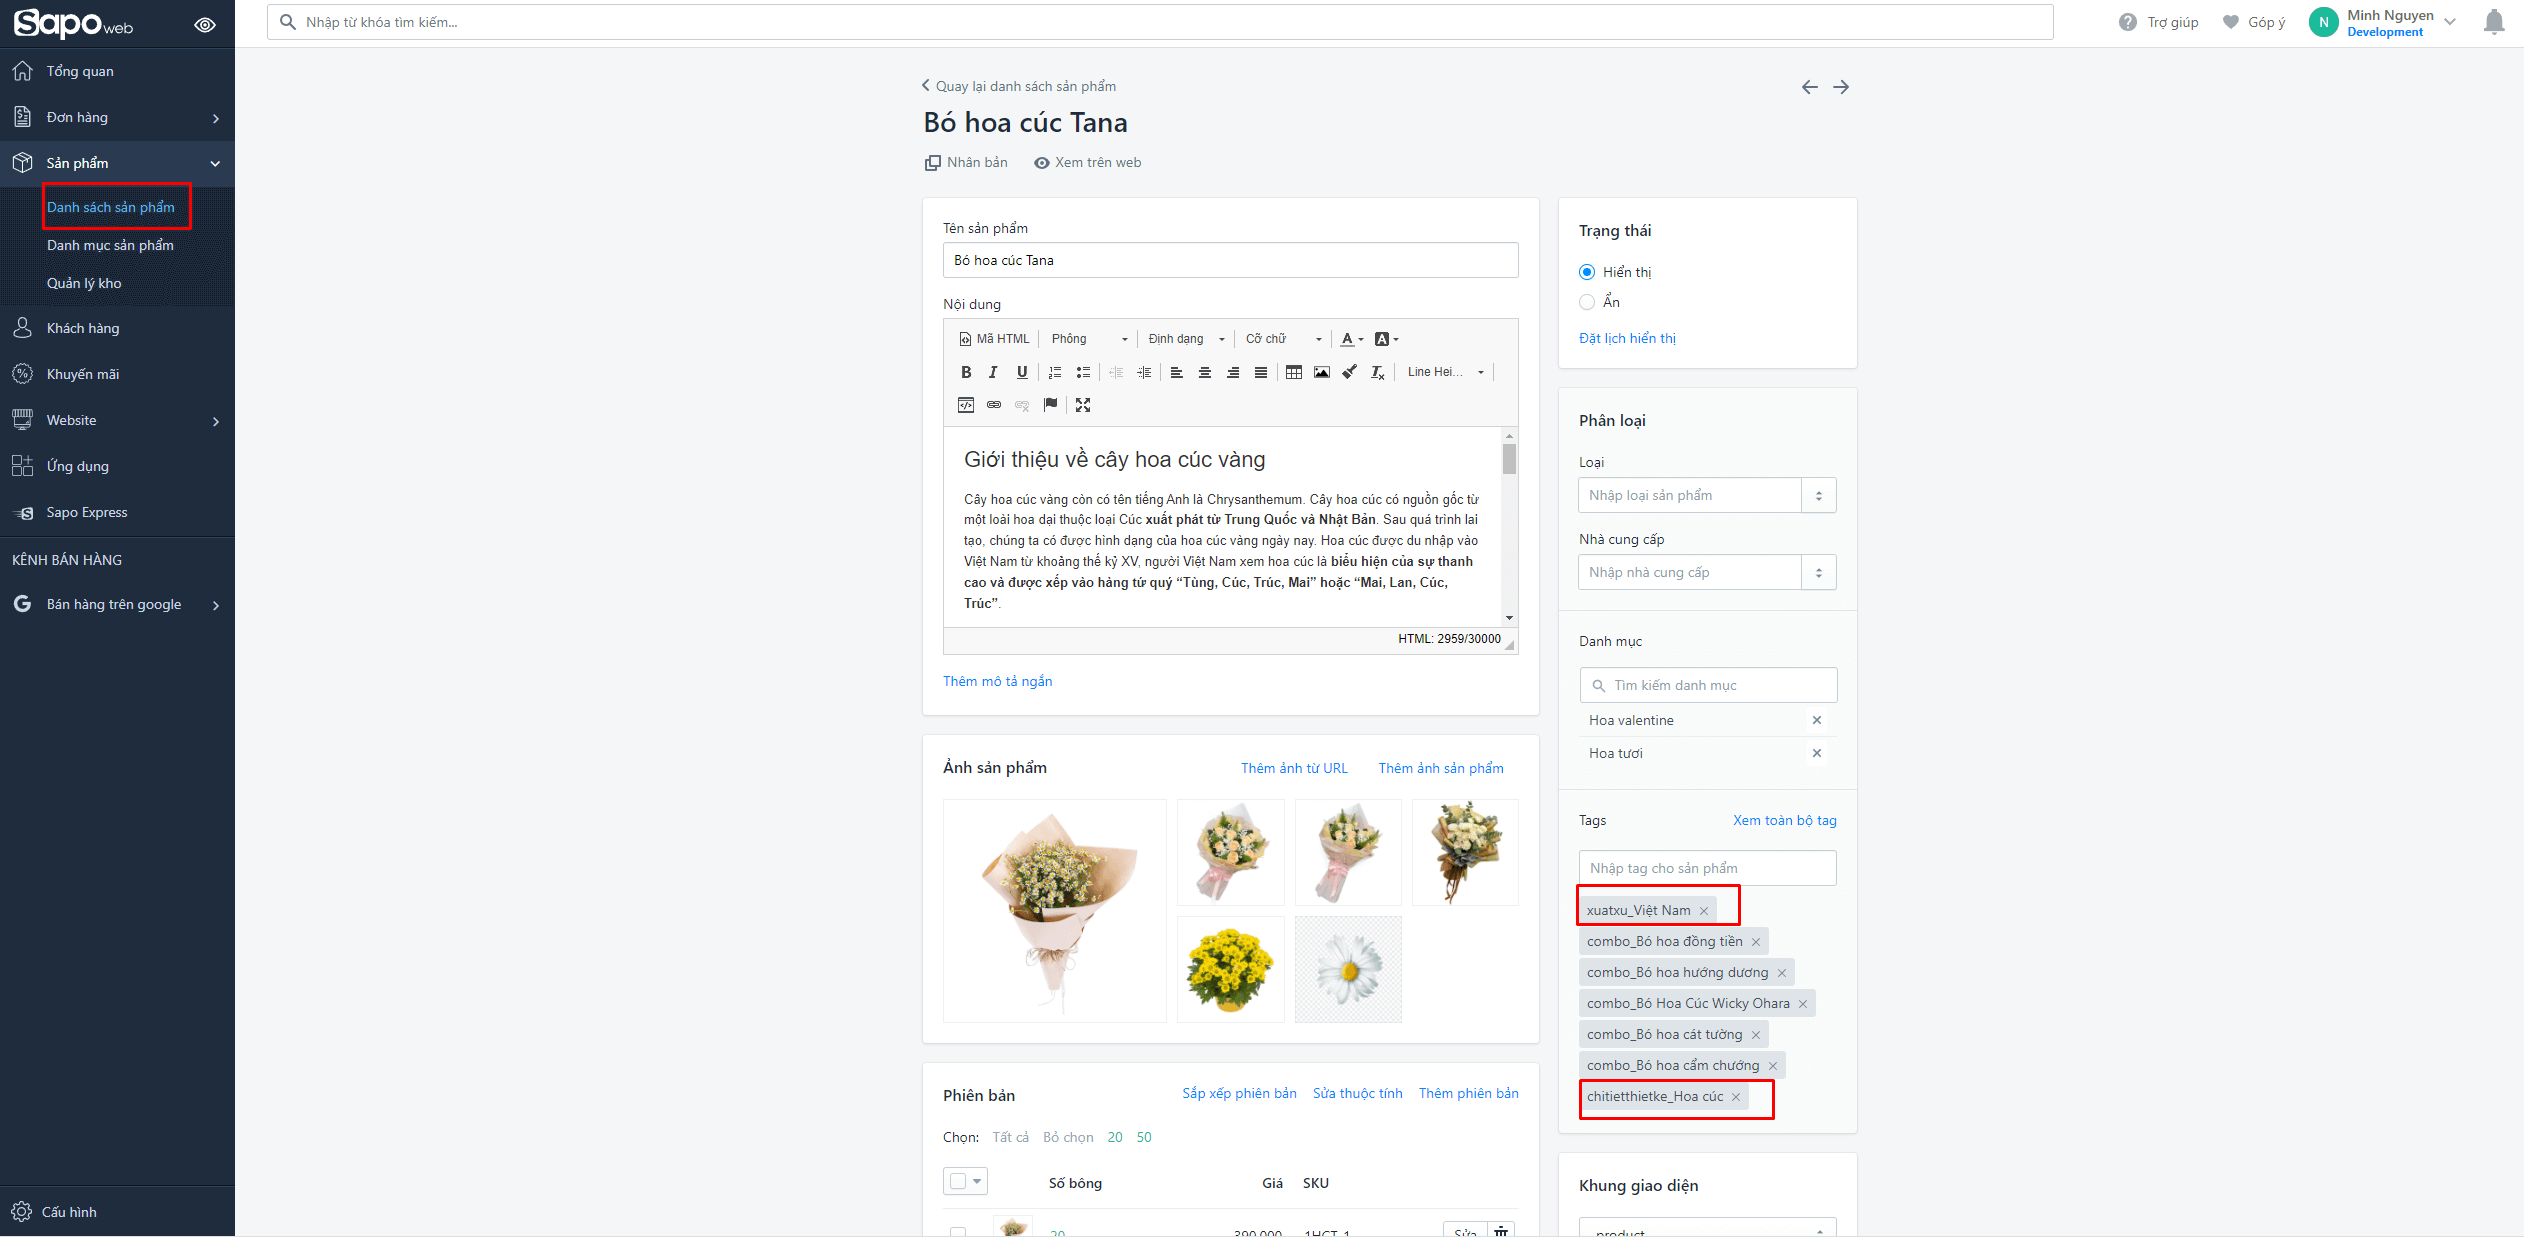Toggle the storefront preview eye icon
The image size is (2524, 1237).
[205, 25]
